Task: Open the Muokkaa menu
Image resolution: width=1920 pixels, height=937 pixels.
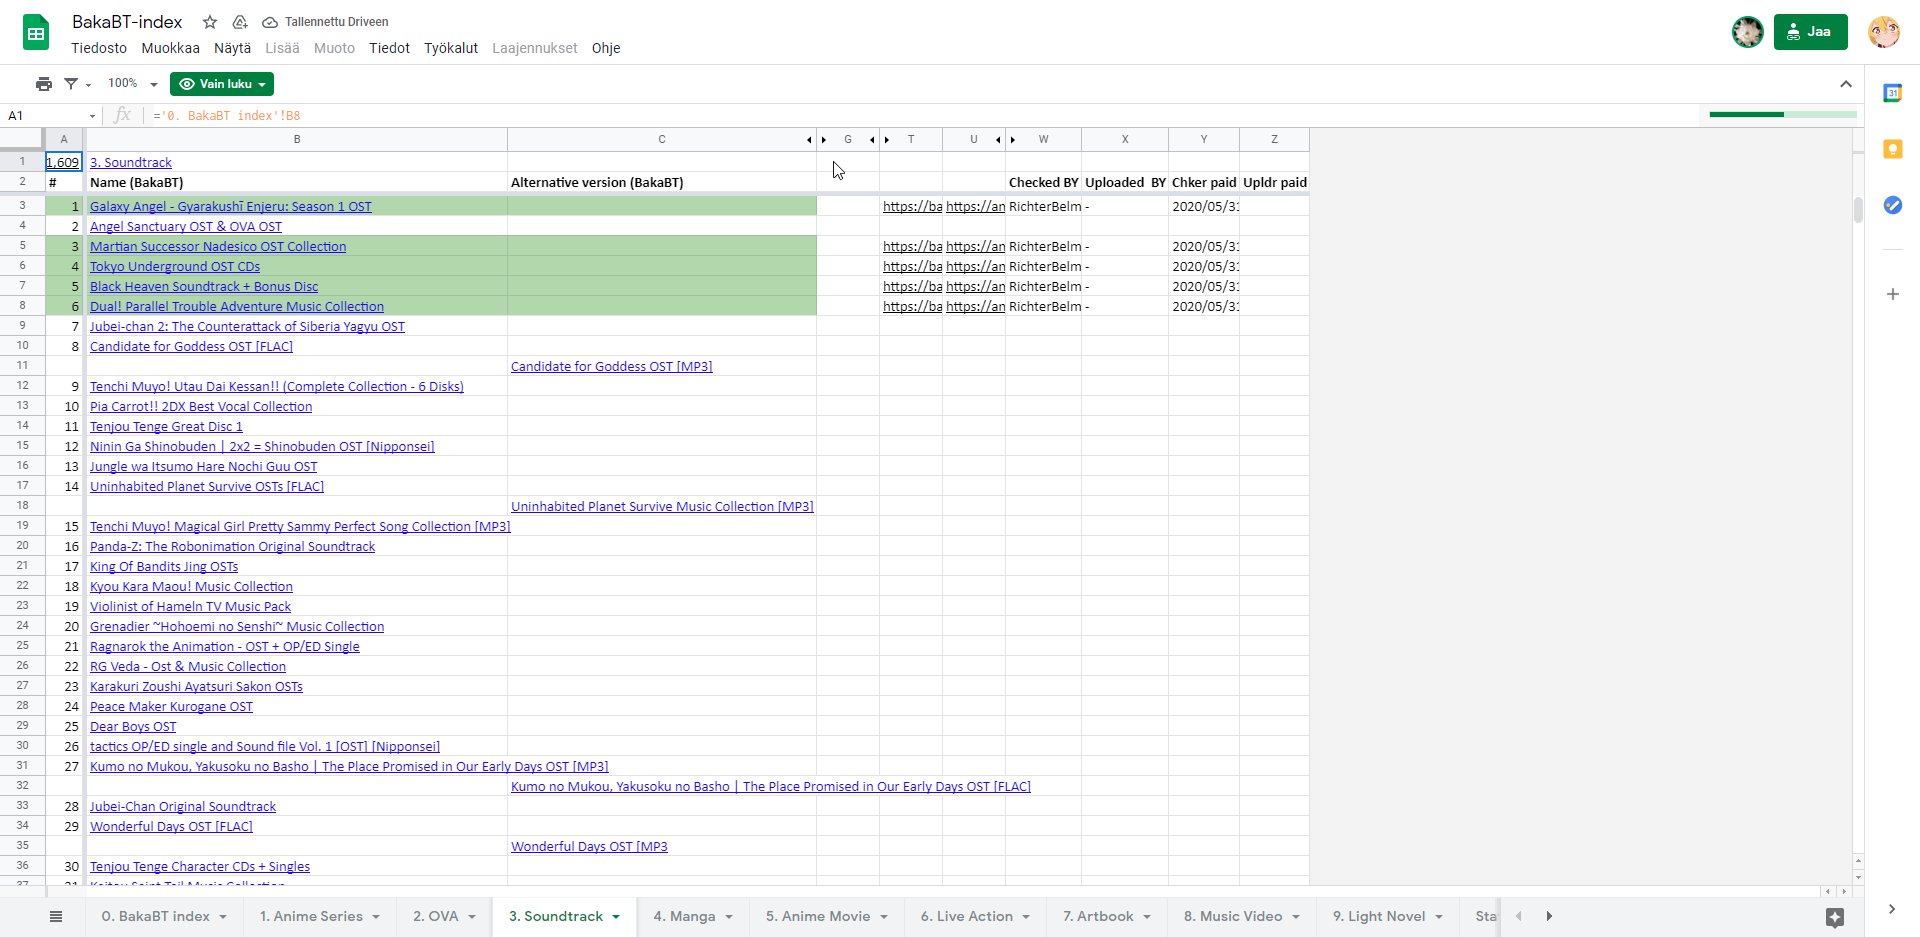Action: tap(170, 48)
